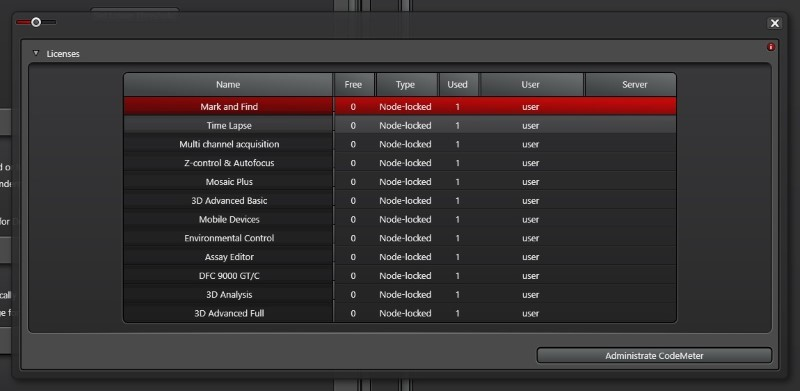Sort by the Name column header
The width and height of the screenshot is (800, 391).
click(228, 85)
